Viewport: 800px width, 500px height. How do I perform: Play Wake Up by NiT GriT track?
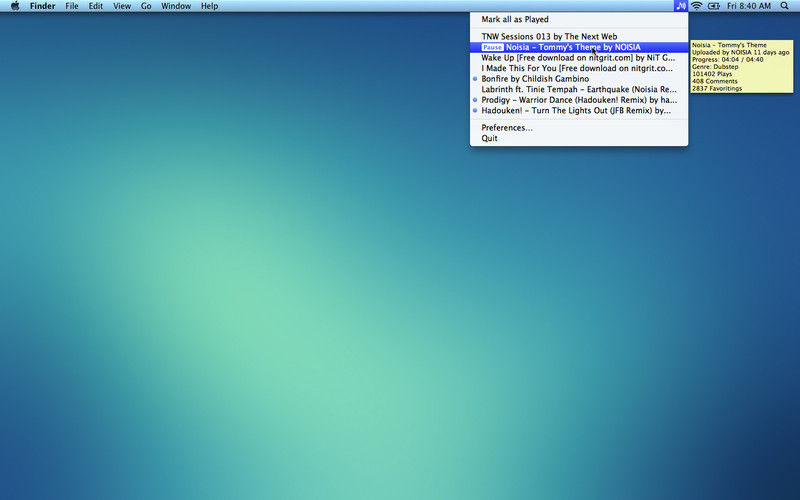point(579,58)
